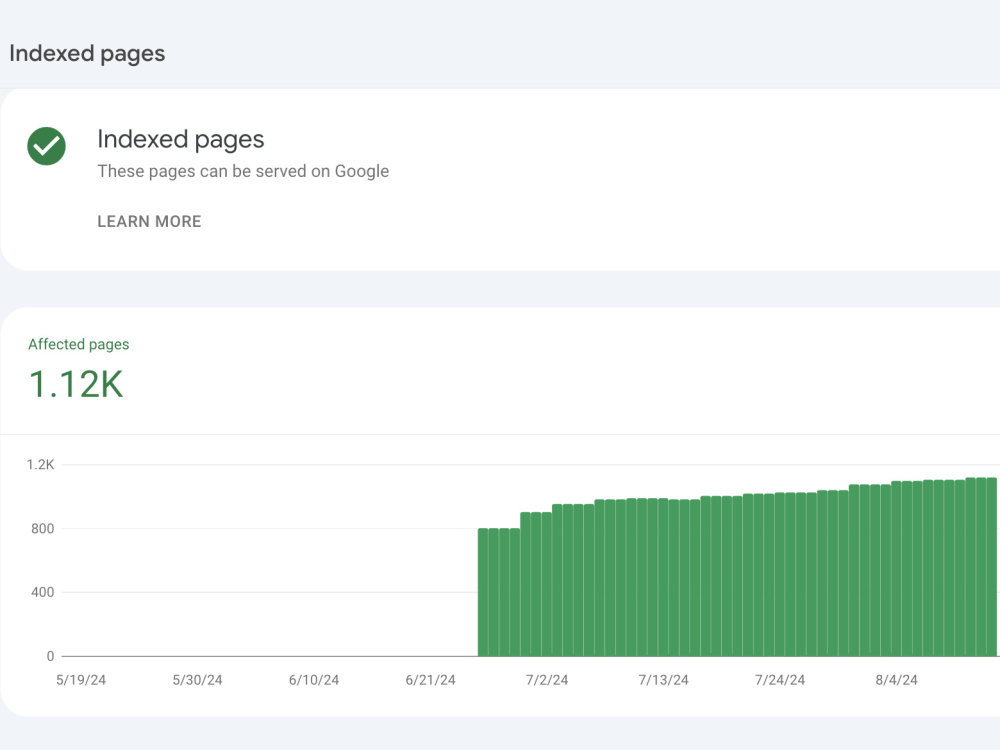
Task: Click the 400 y-axis label
Action: click(43, 592)
